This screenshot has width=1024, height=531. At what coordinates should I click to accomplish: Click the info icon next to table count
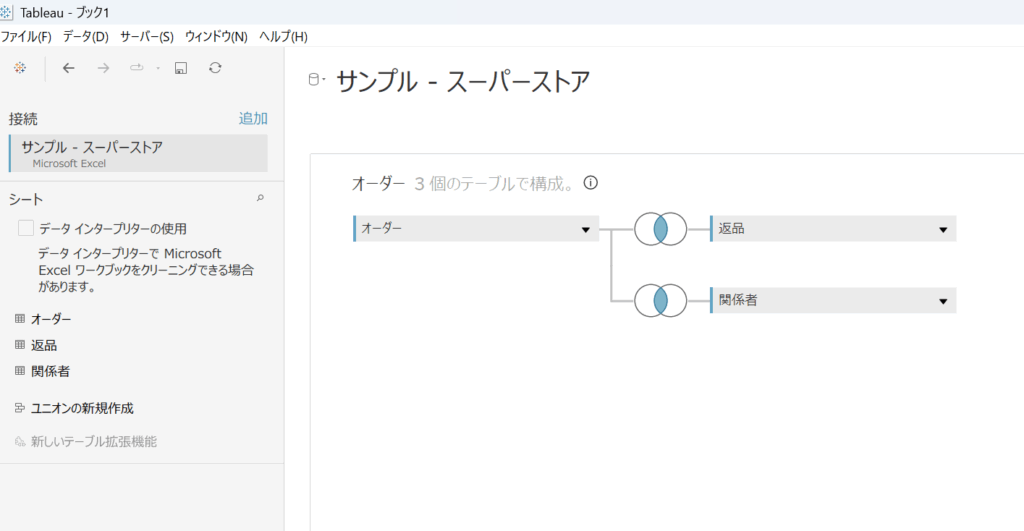[x=591, y=183]
